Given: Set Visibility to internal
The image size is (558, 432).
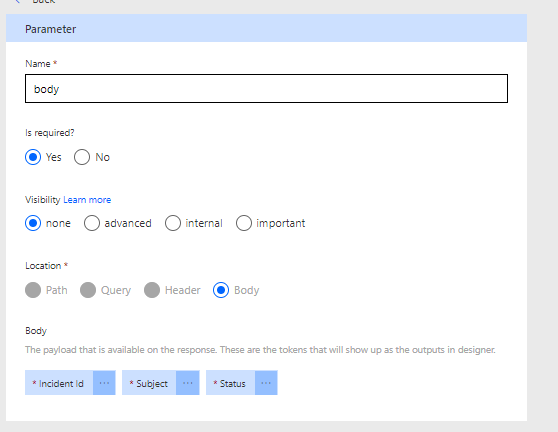Looking at the screenshot, I should pos(173,223).
